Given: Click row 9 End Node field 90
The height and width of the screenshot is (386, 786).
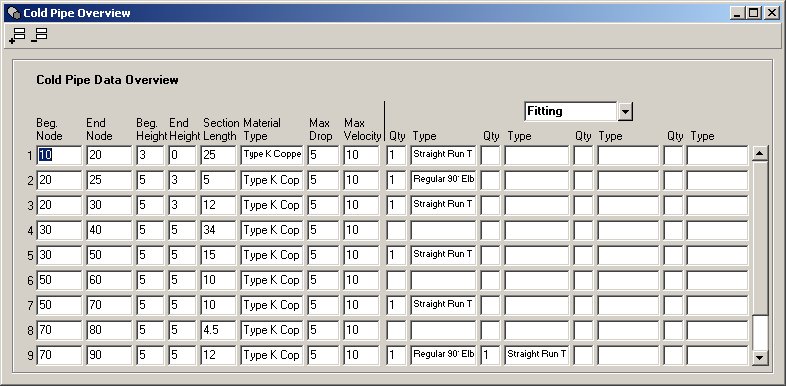Looking at the screenshot, I should (x=109, y=355).
